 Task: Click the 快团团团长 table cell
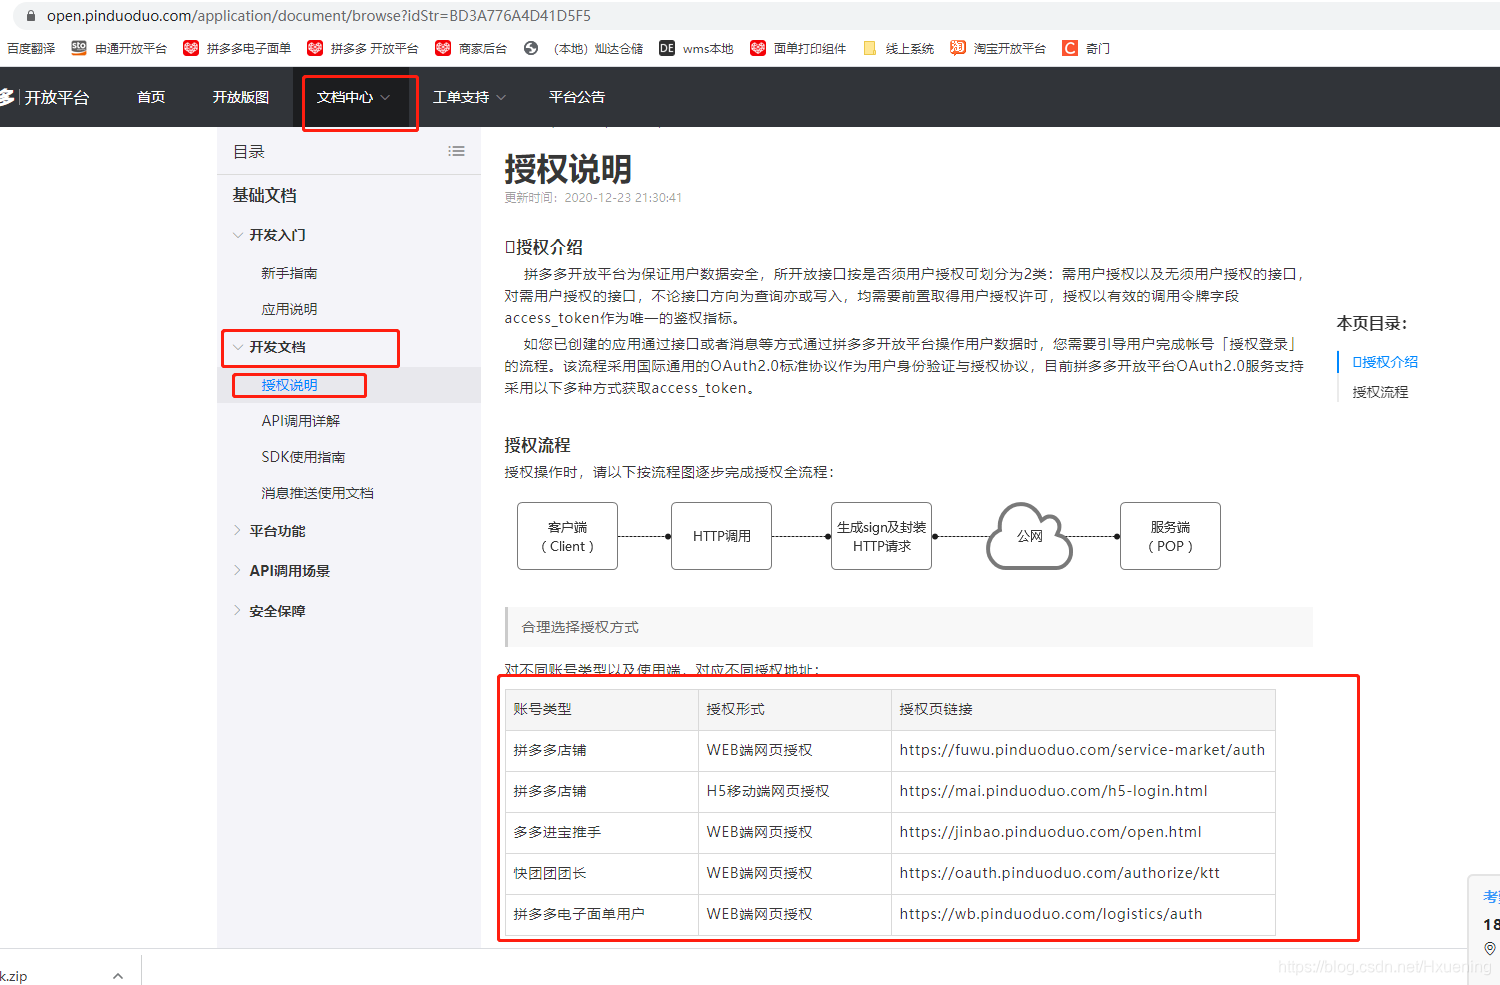click(x=602, y=873)
